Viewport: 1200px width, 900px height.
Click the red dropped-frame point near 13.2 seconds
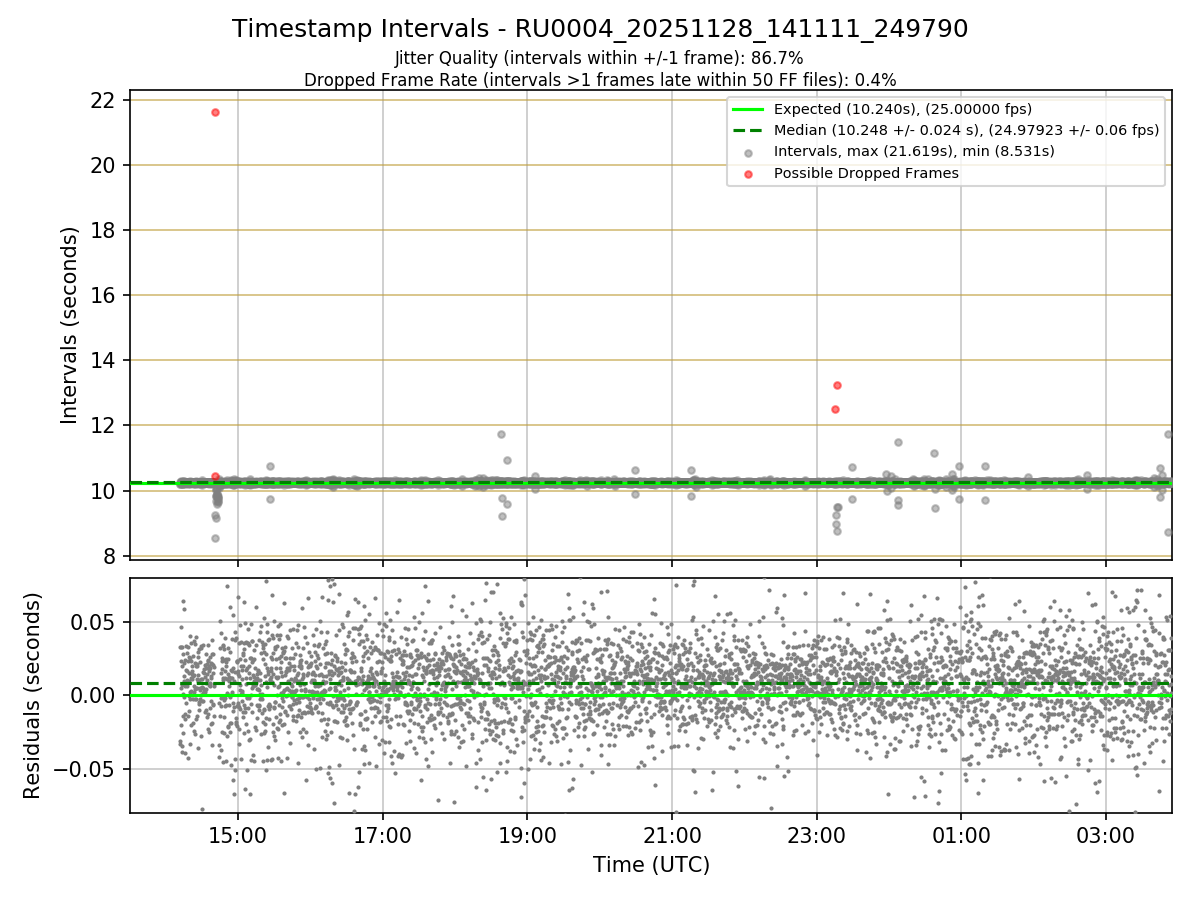click(837, 385)
